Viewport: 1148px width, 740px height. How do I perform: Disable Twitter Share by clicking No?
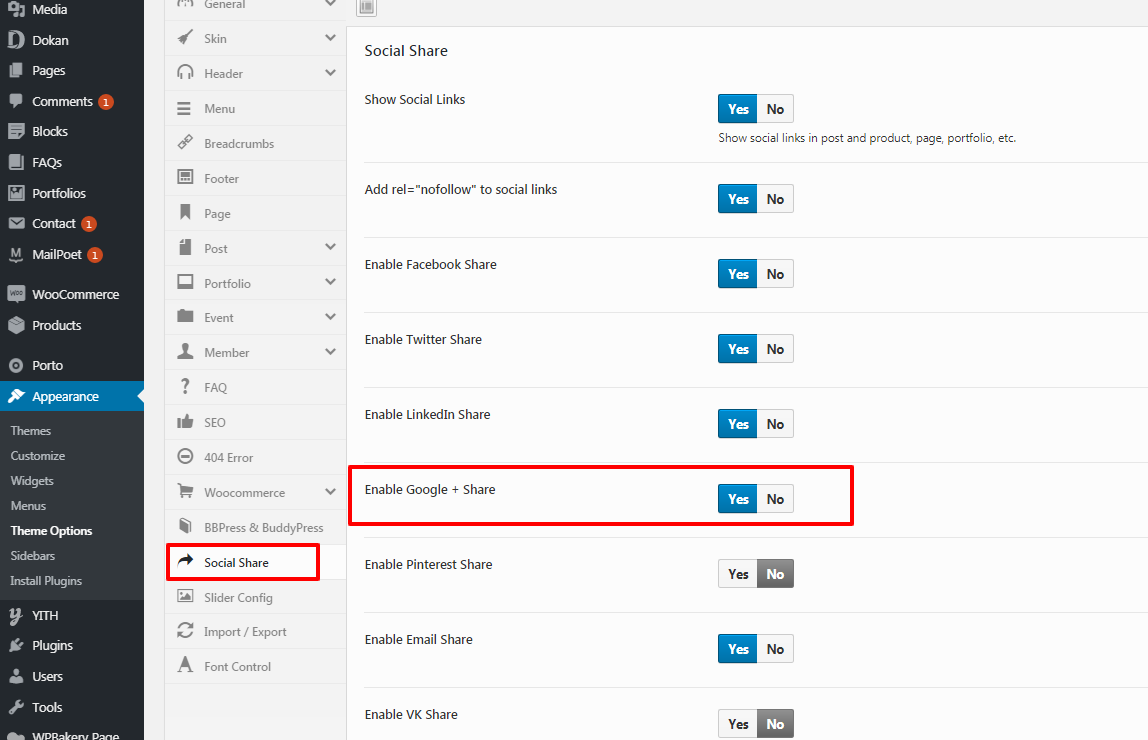(x=775, y=349)
